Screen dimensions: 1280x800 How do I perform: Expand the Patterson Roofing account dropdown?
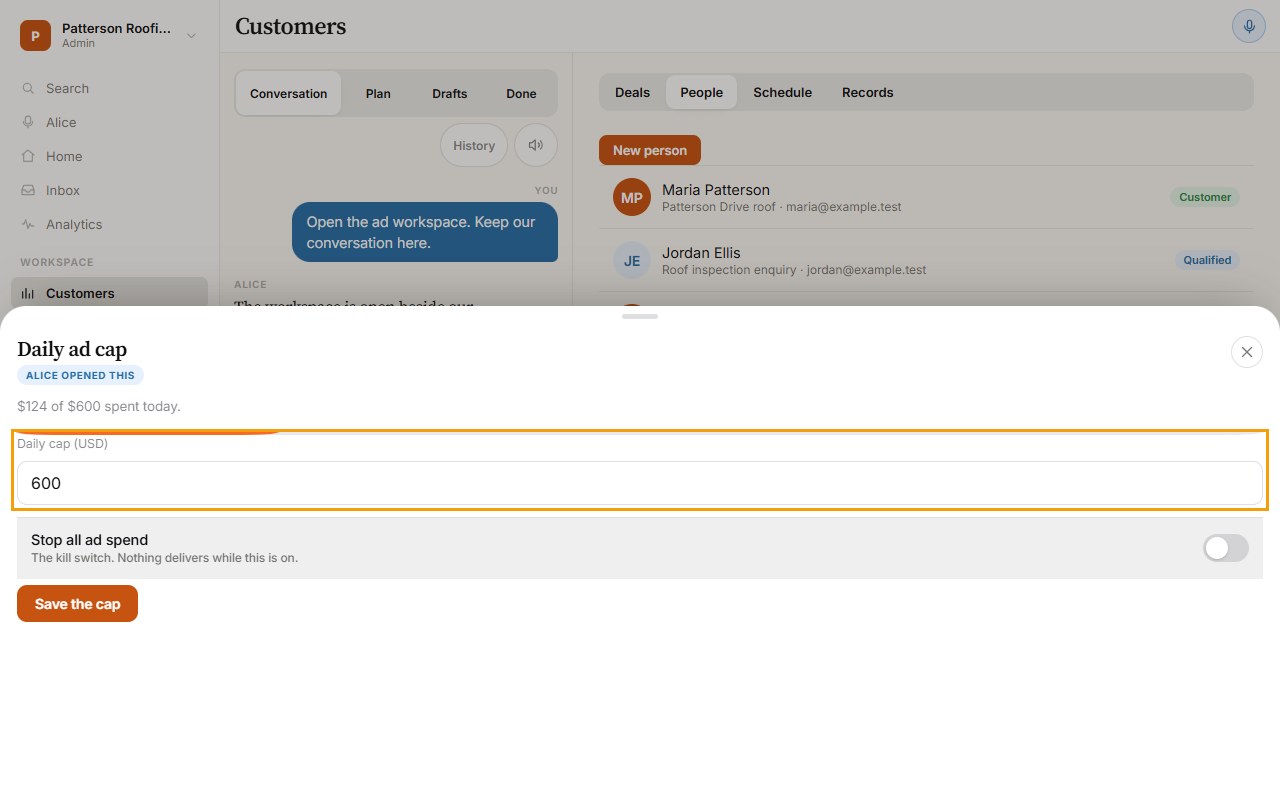pyautogui.click(x=191, y=36)
